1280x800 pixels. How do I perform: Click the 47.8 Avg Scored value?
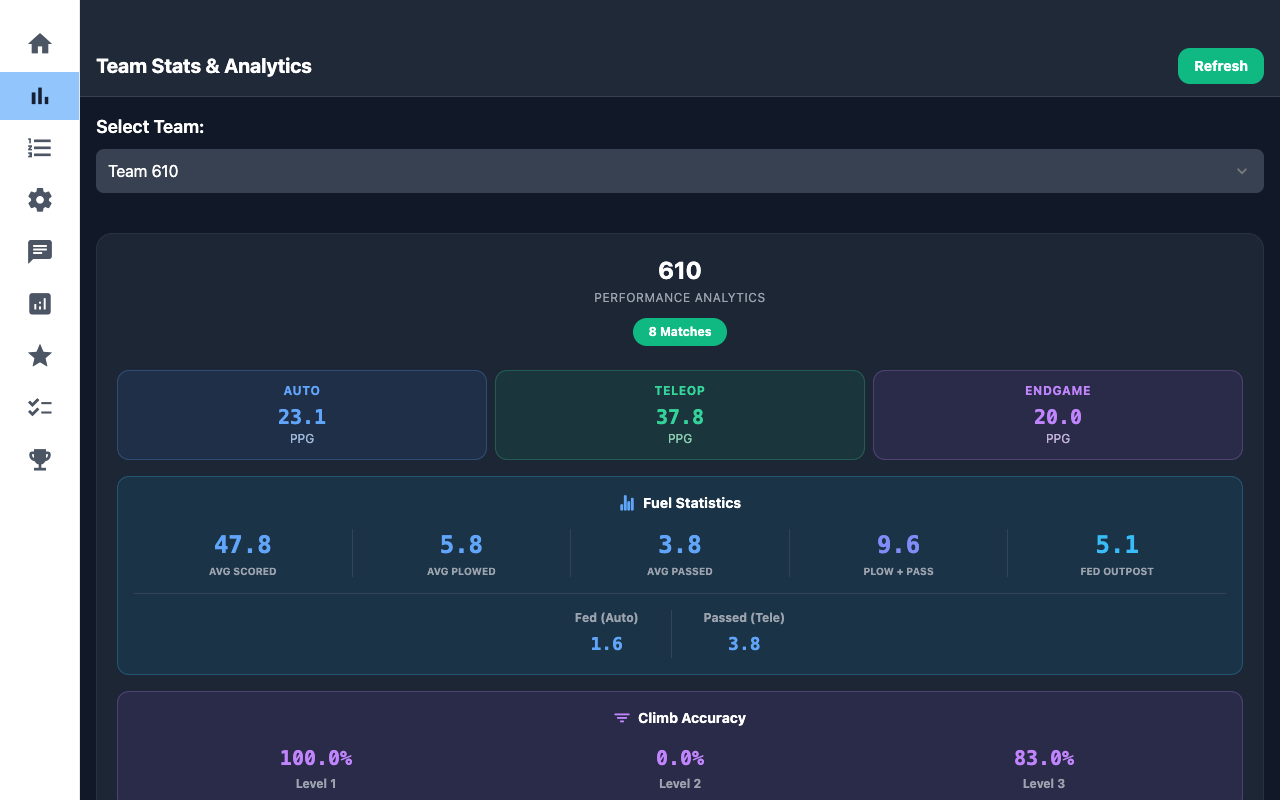pyautogui.click(x=243, y=545)
